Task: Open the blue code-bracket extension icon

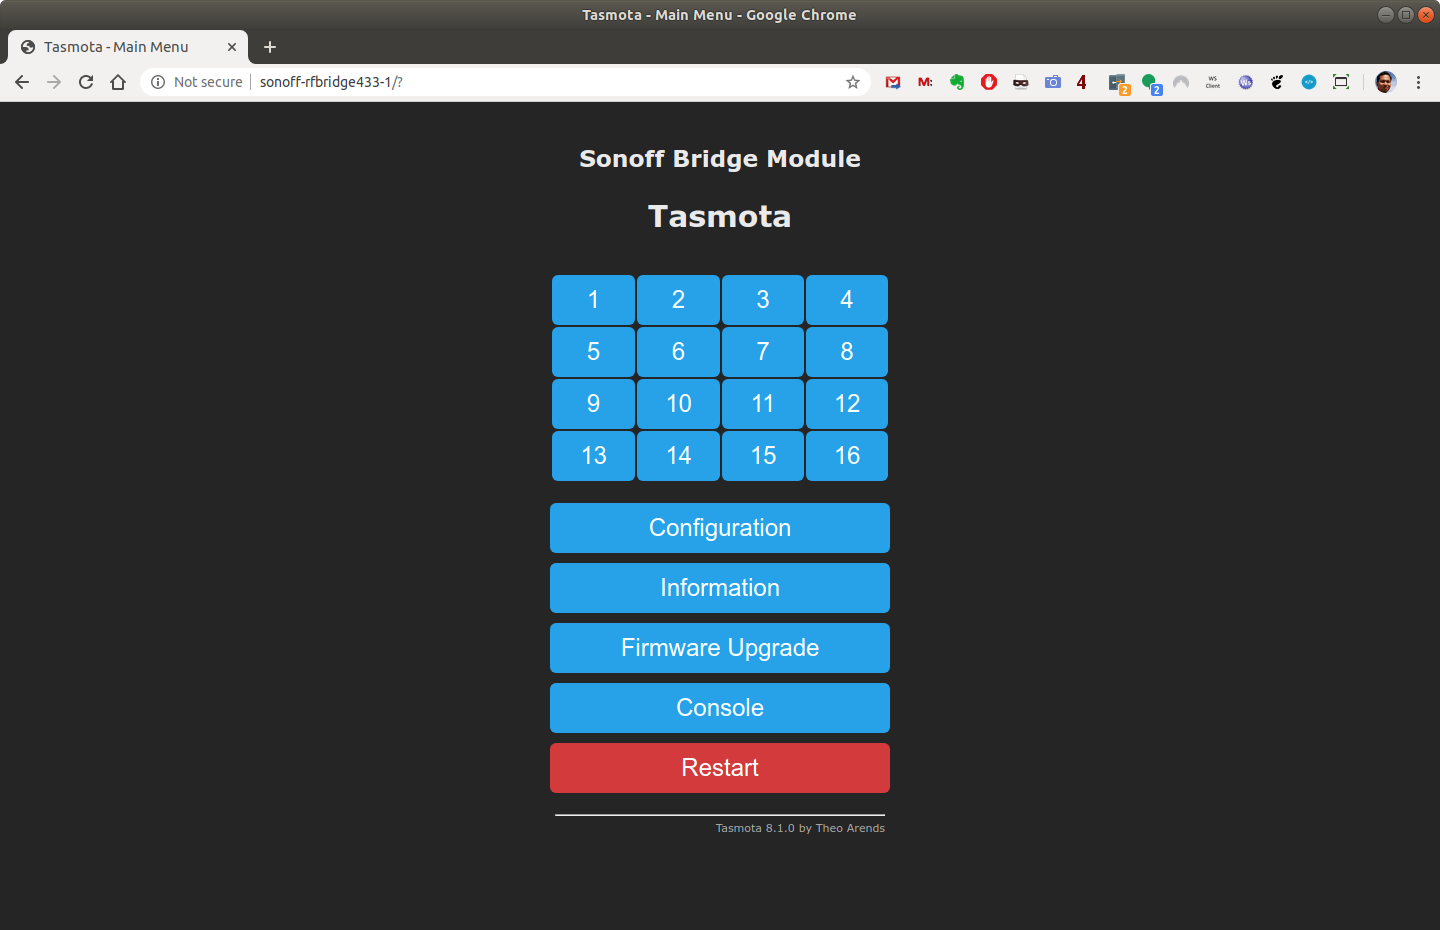Action: point(1309,82)
